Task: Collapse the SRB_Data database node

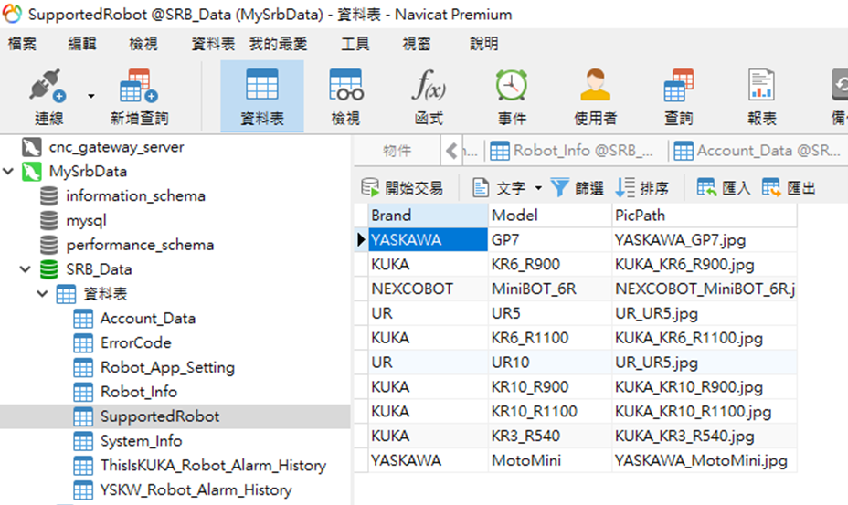Action: click(x=25, y=269)
